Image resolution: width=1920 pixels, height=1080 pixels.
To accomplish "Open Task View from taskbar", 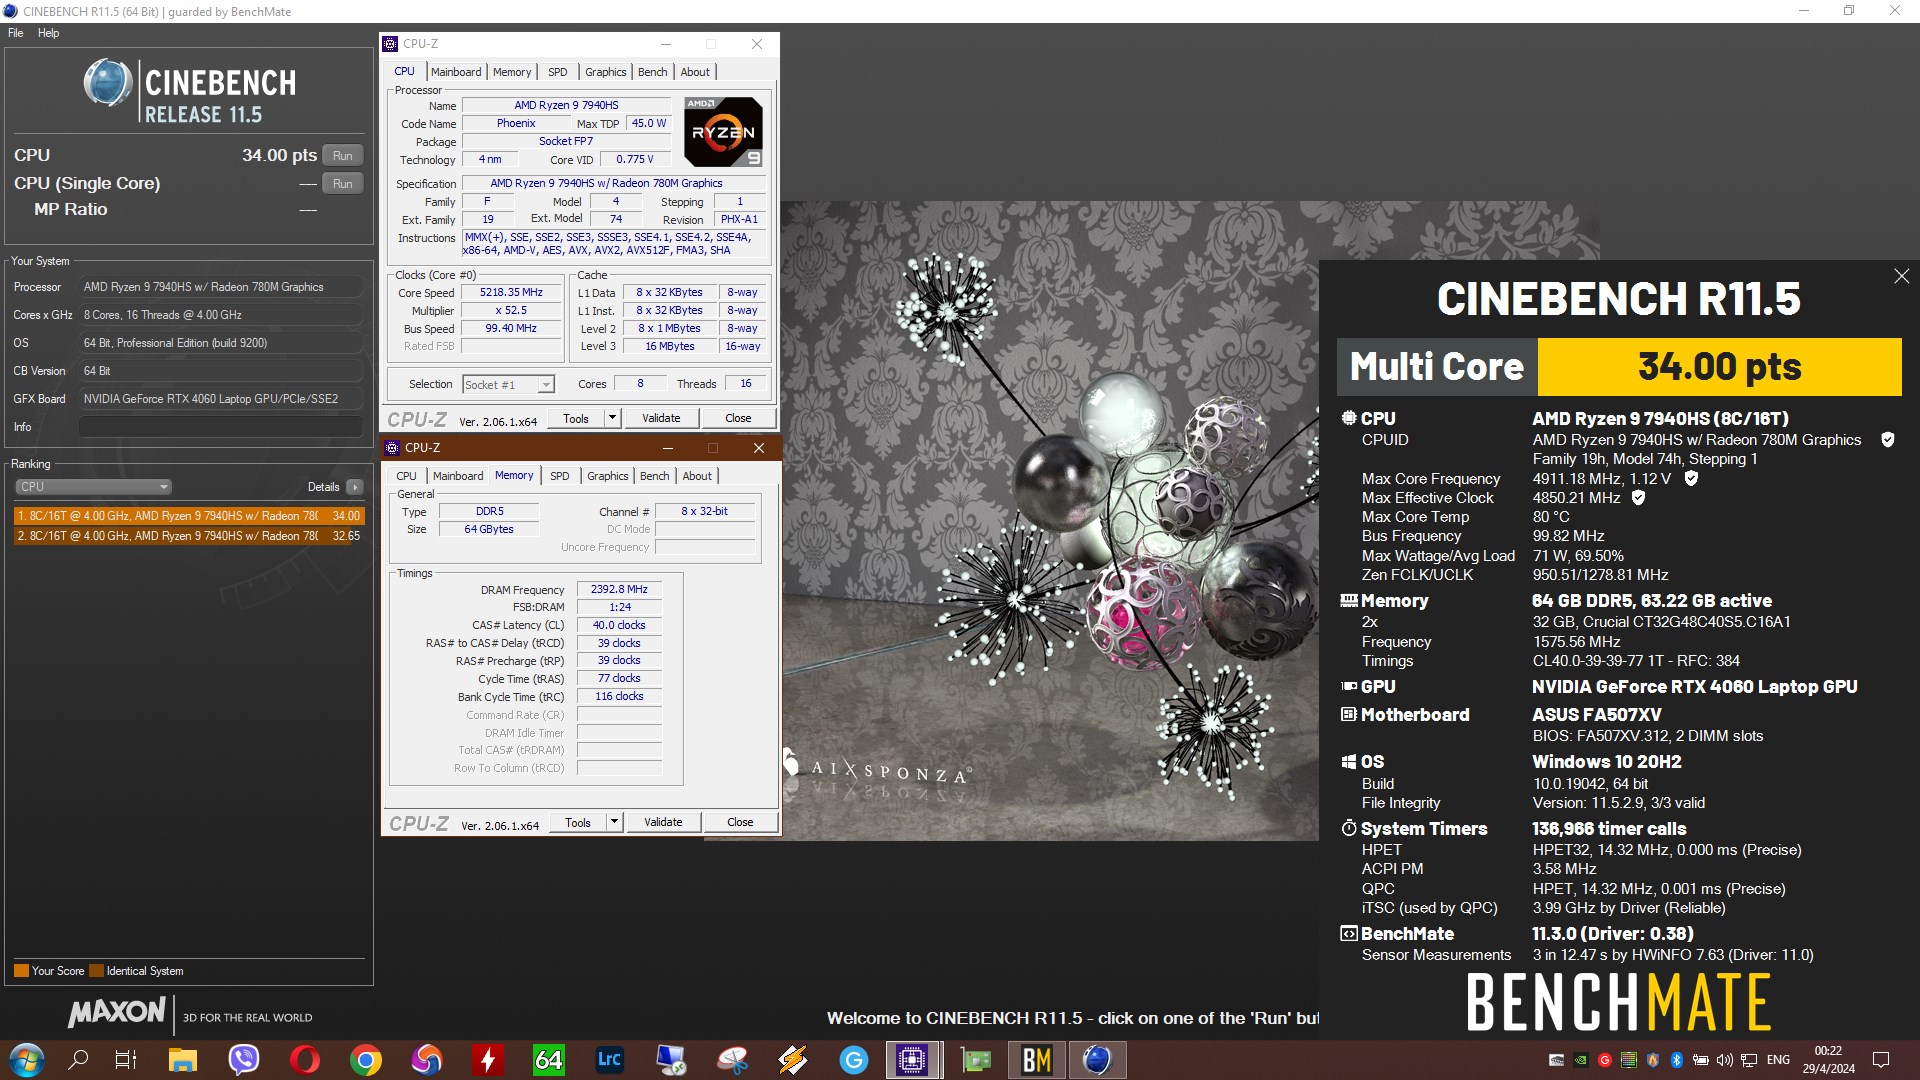I will click(126, 1060).
